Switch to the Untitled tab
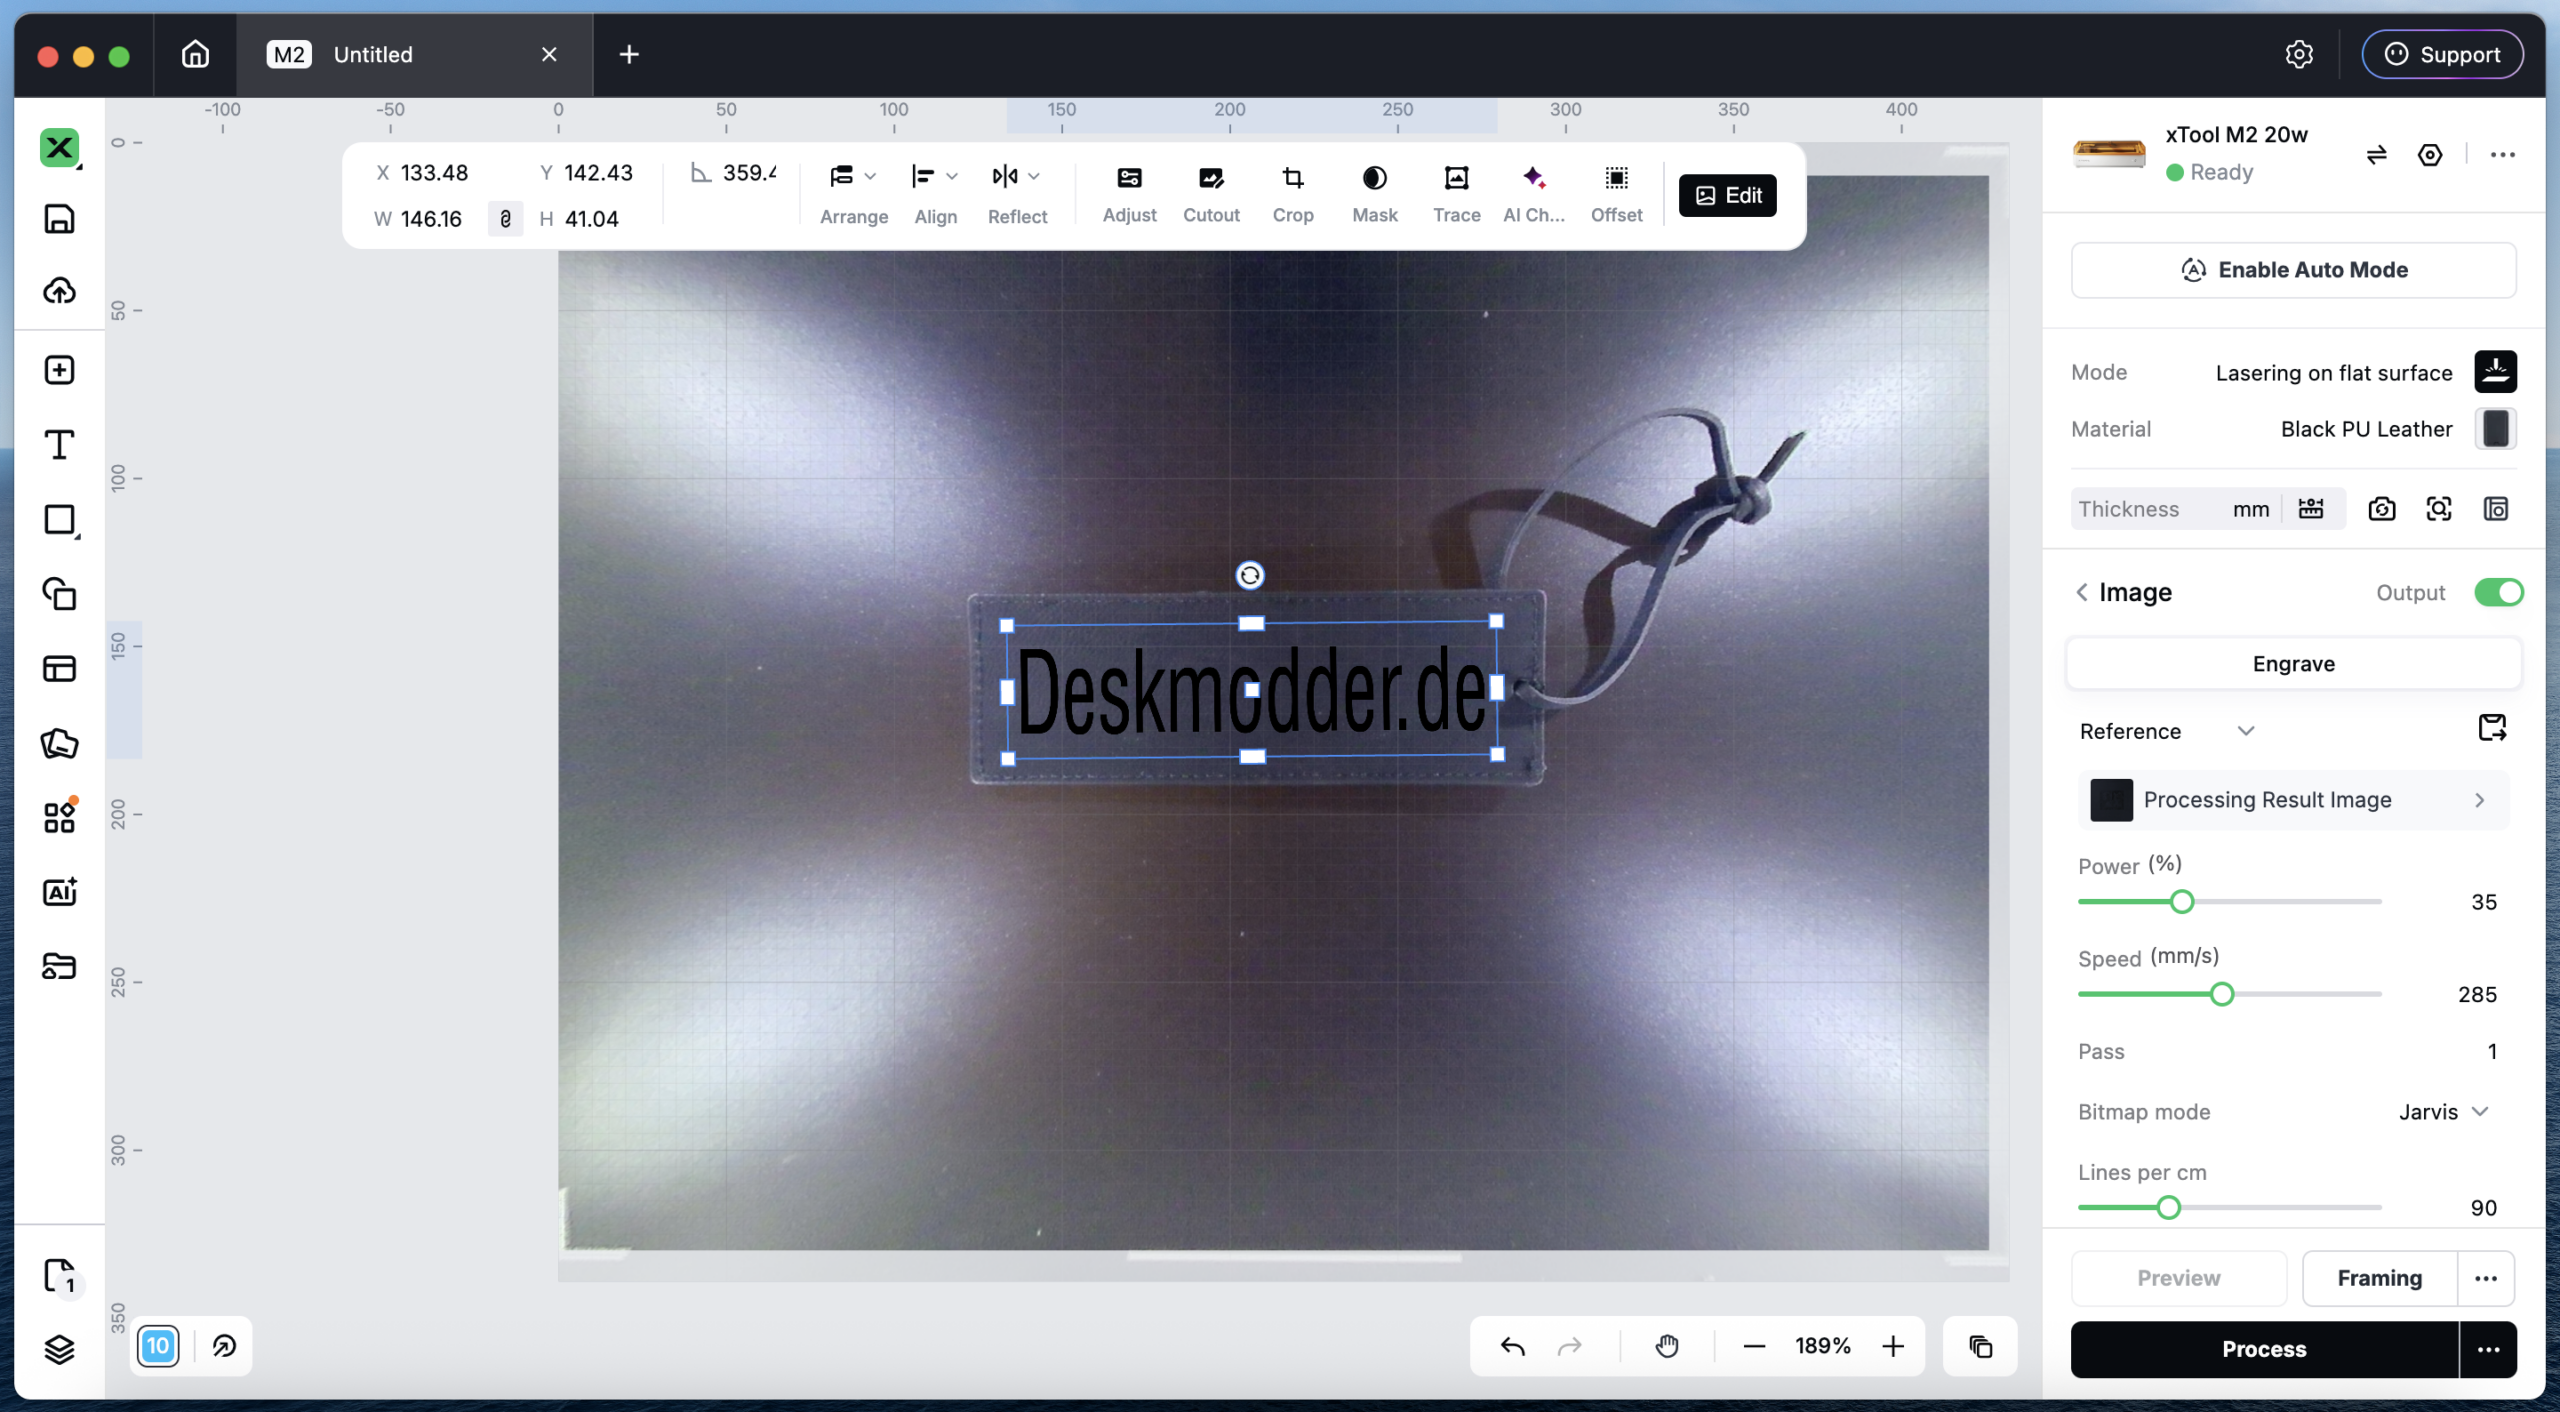2560x1412 pixels. (414, 54)
